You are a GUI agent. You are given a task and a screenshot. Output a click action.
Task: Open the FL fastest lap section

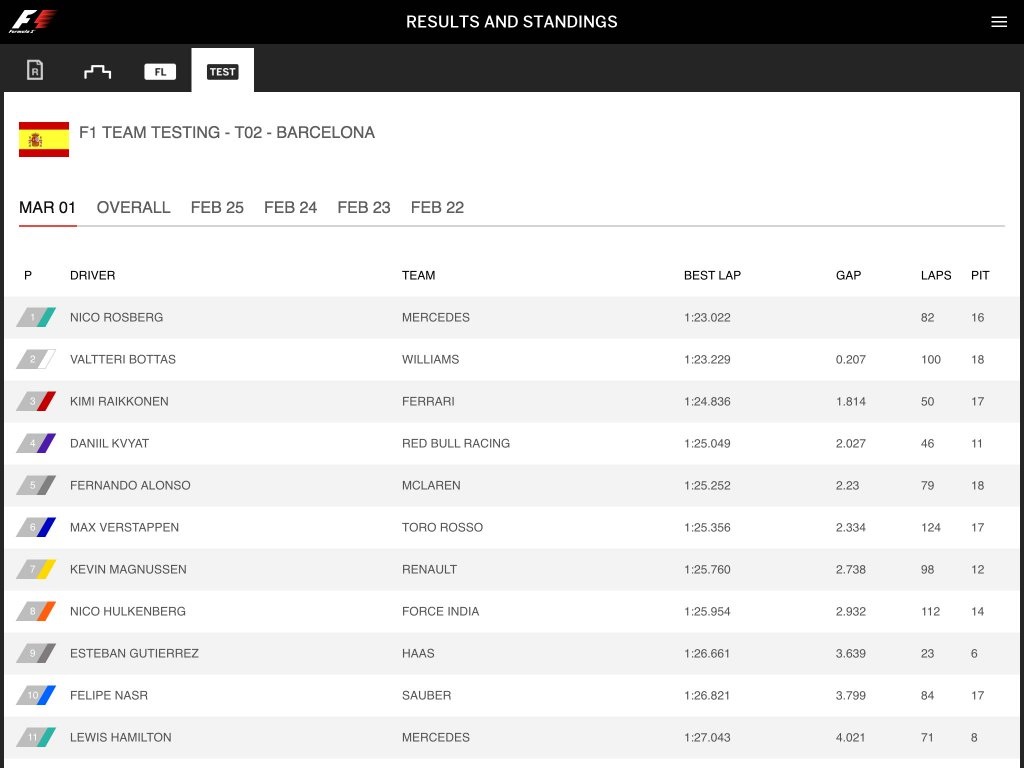point(160,70)
